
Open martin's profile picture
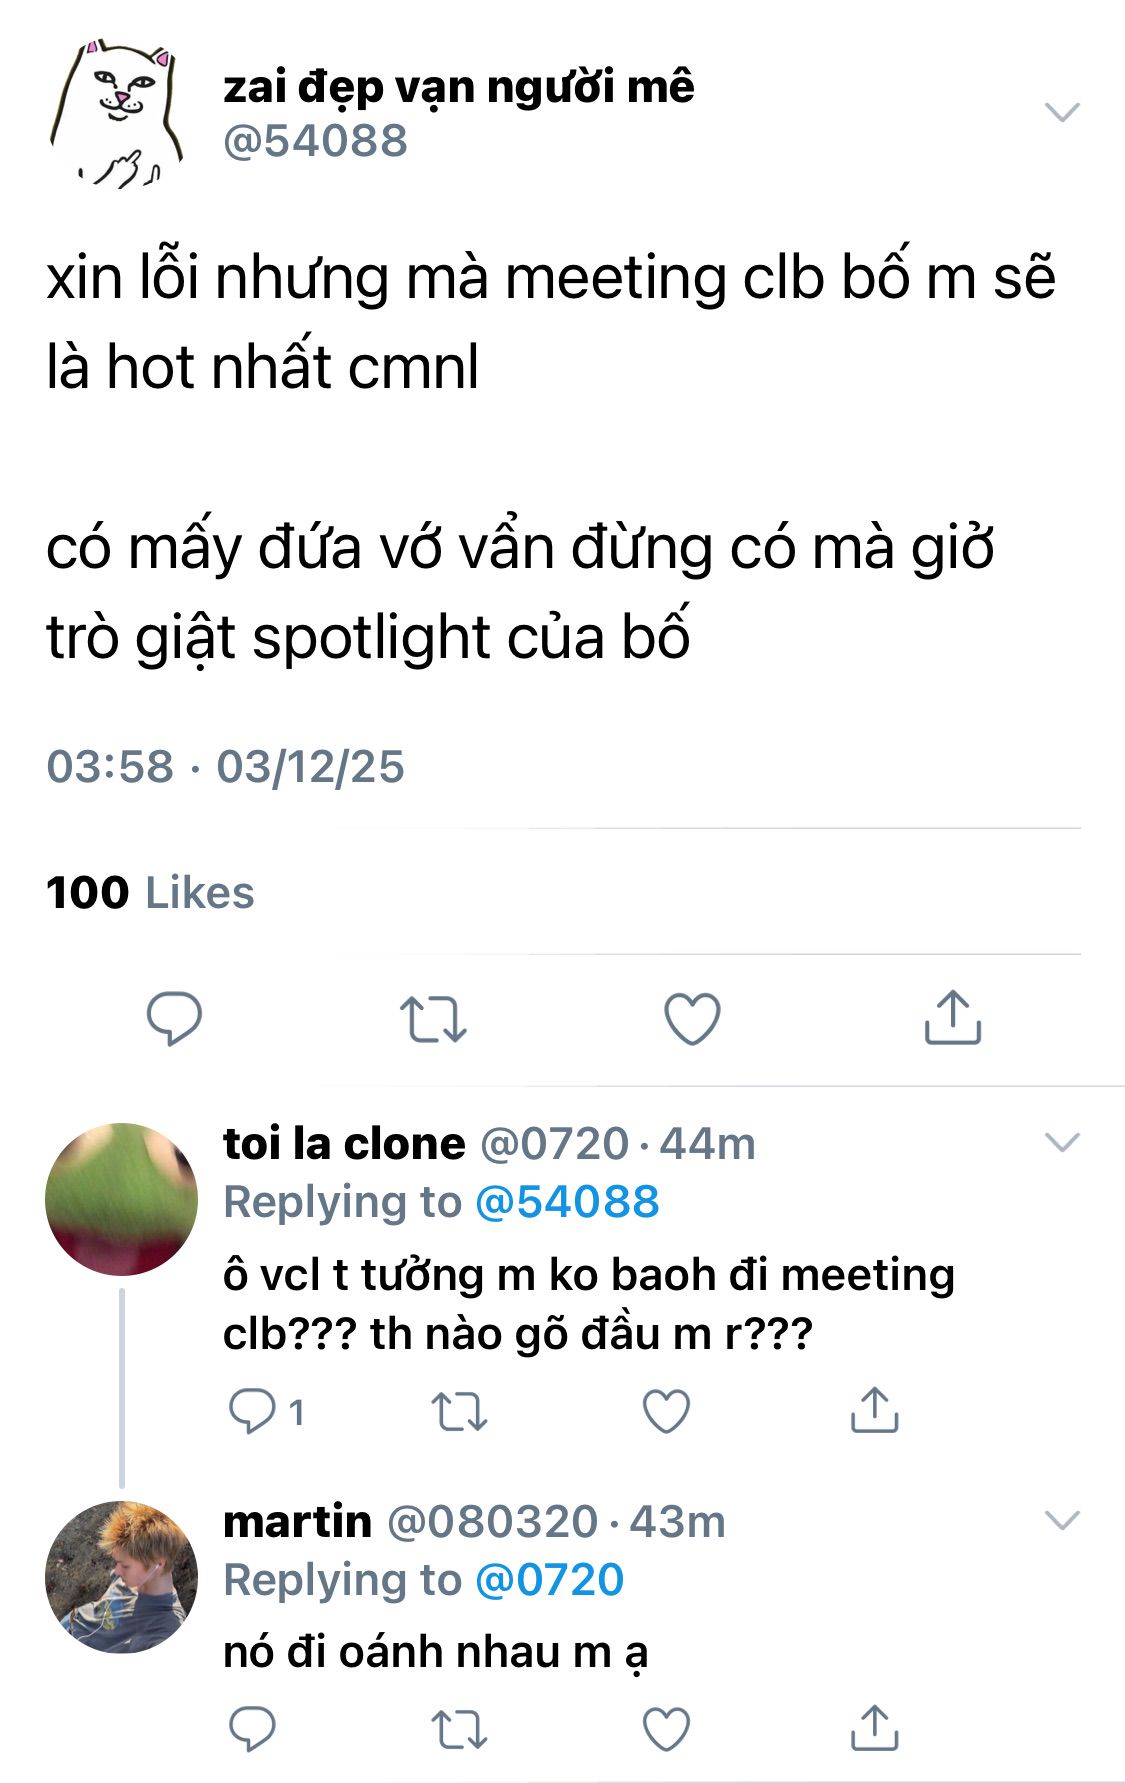pyautogui.click(x=121, y=1577)
